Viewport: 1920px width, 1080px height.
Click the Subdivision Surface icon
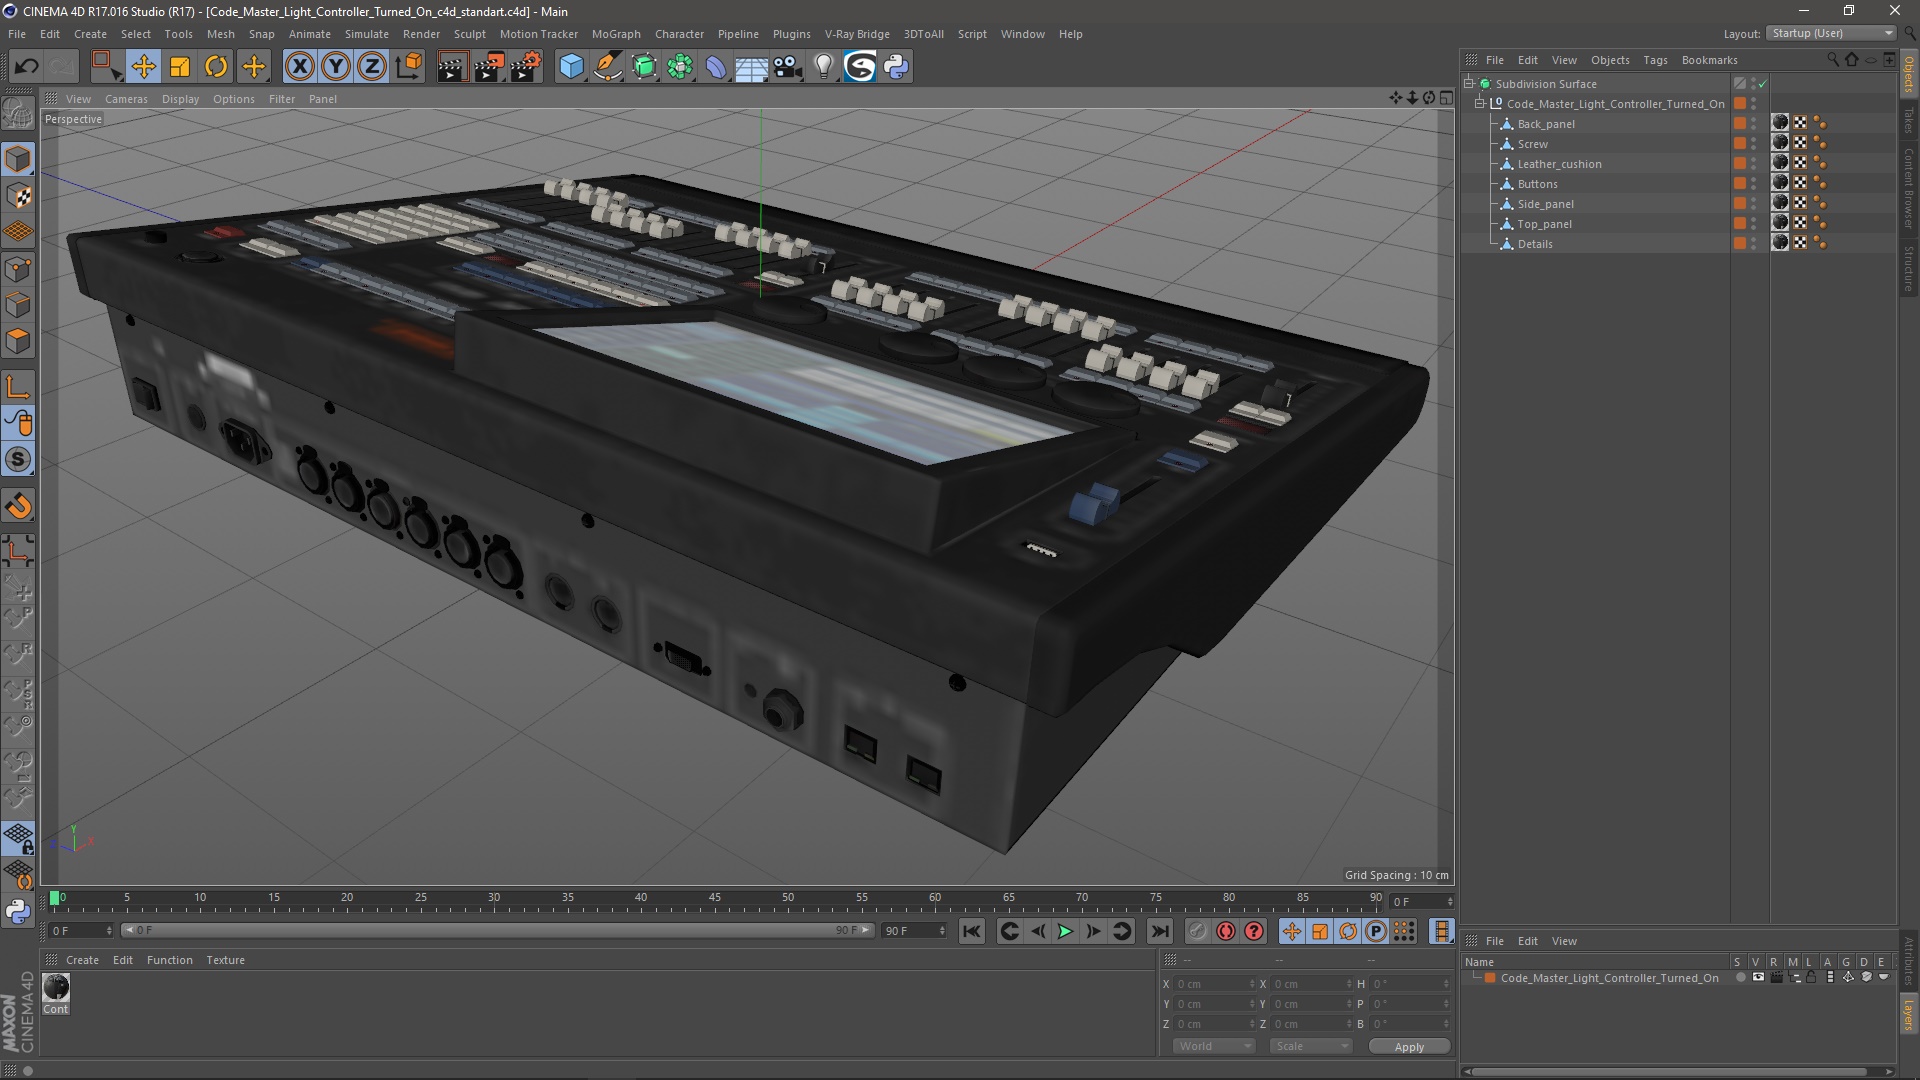(x=1485, y=83)
